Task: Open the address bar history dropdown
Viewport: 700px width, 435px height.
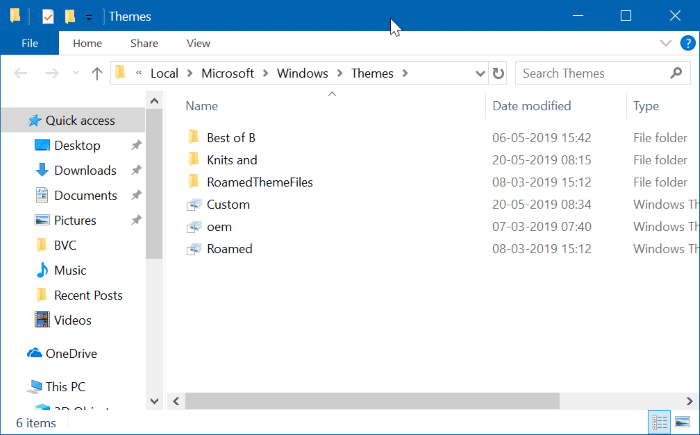Action: 480,73
